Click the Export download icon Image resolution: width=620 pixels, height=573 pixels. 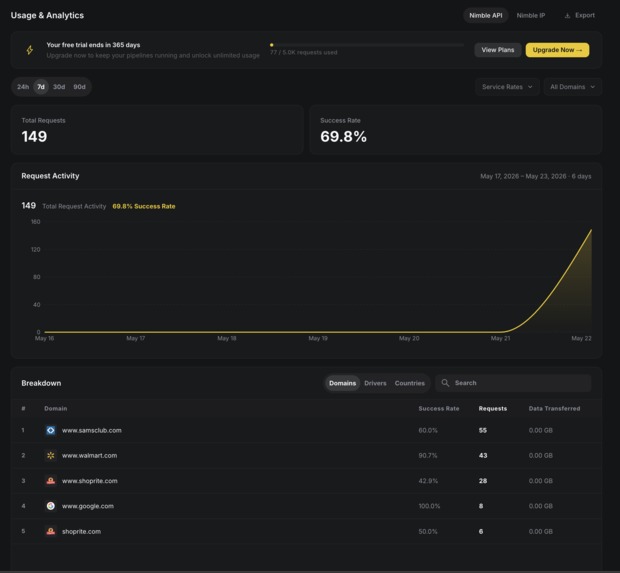point(567,15)
